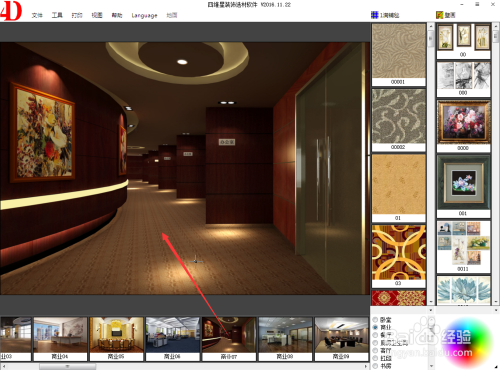Open scene thumbnail 商业03
This screenshot has width=500, height=370.
15,339
